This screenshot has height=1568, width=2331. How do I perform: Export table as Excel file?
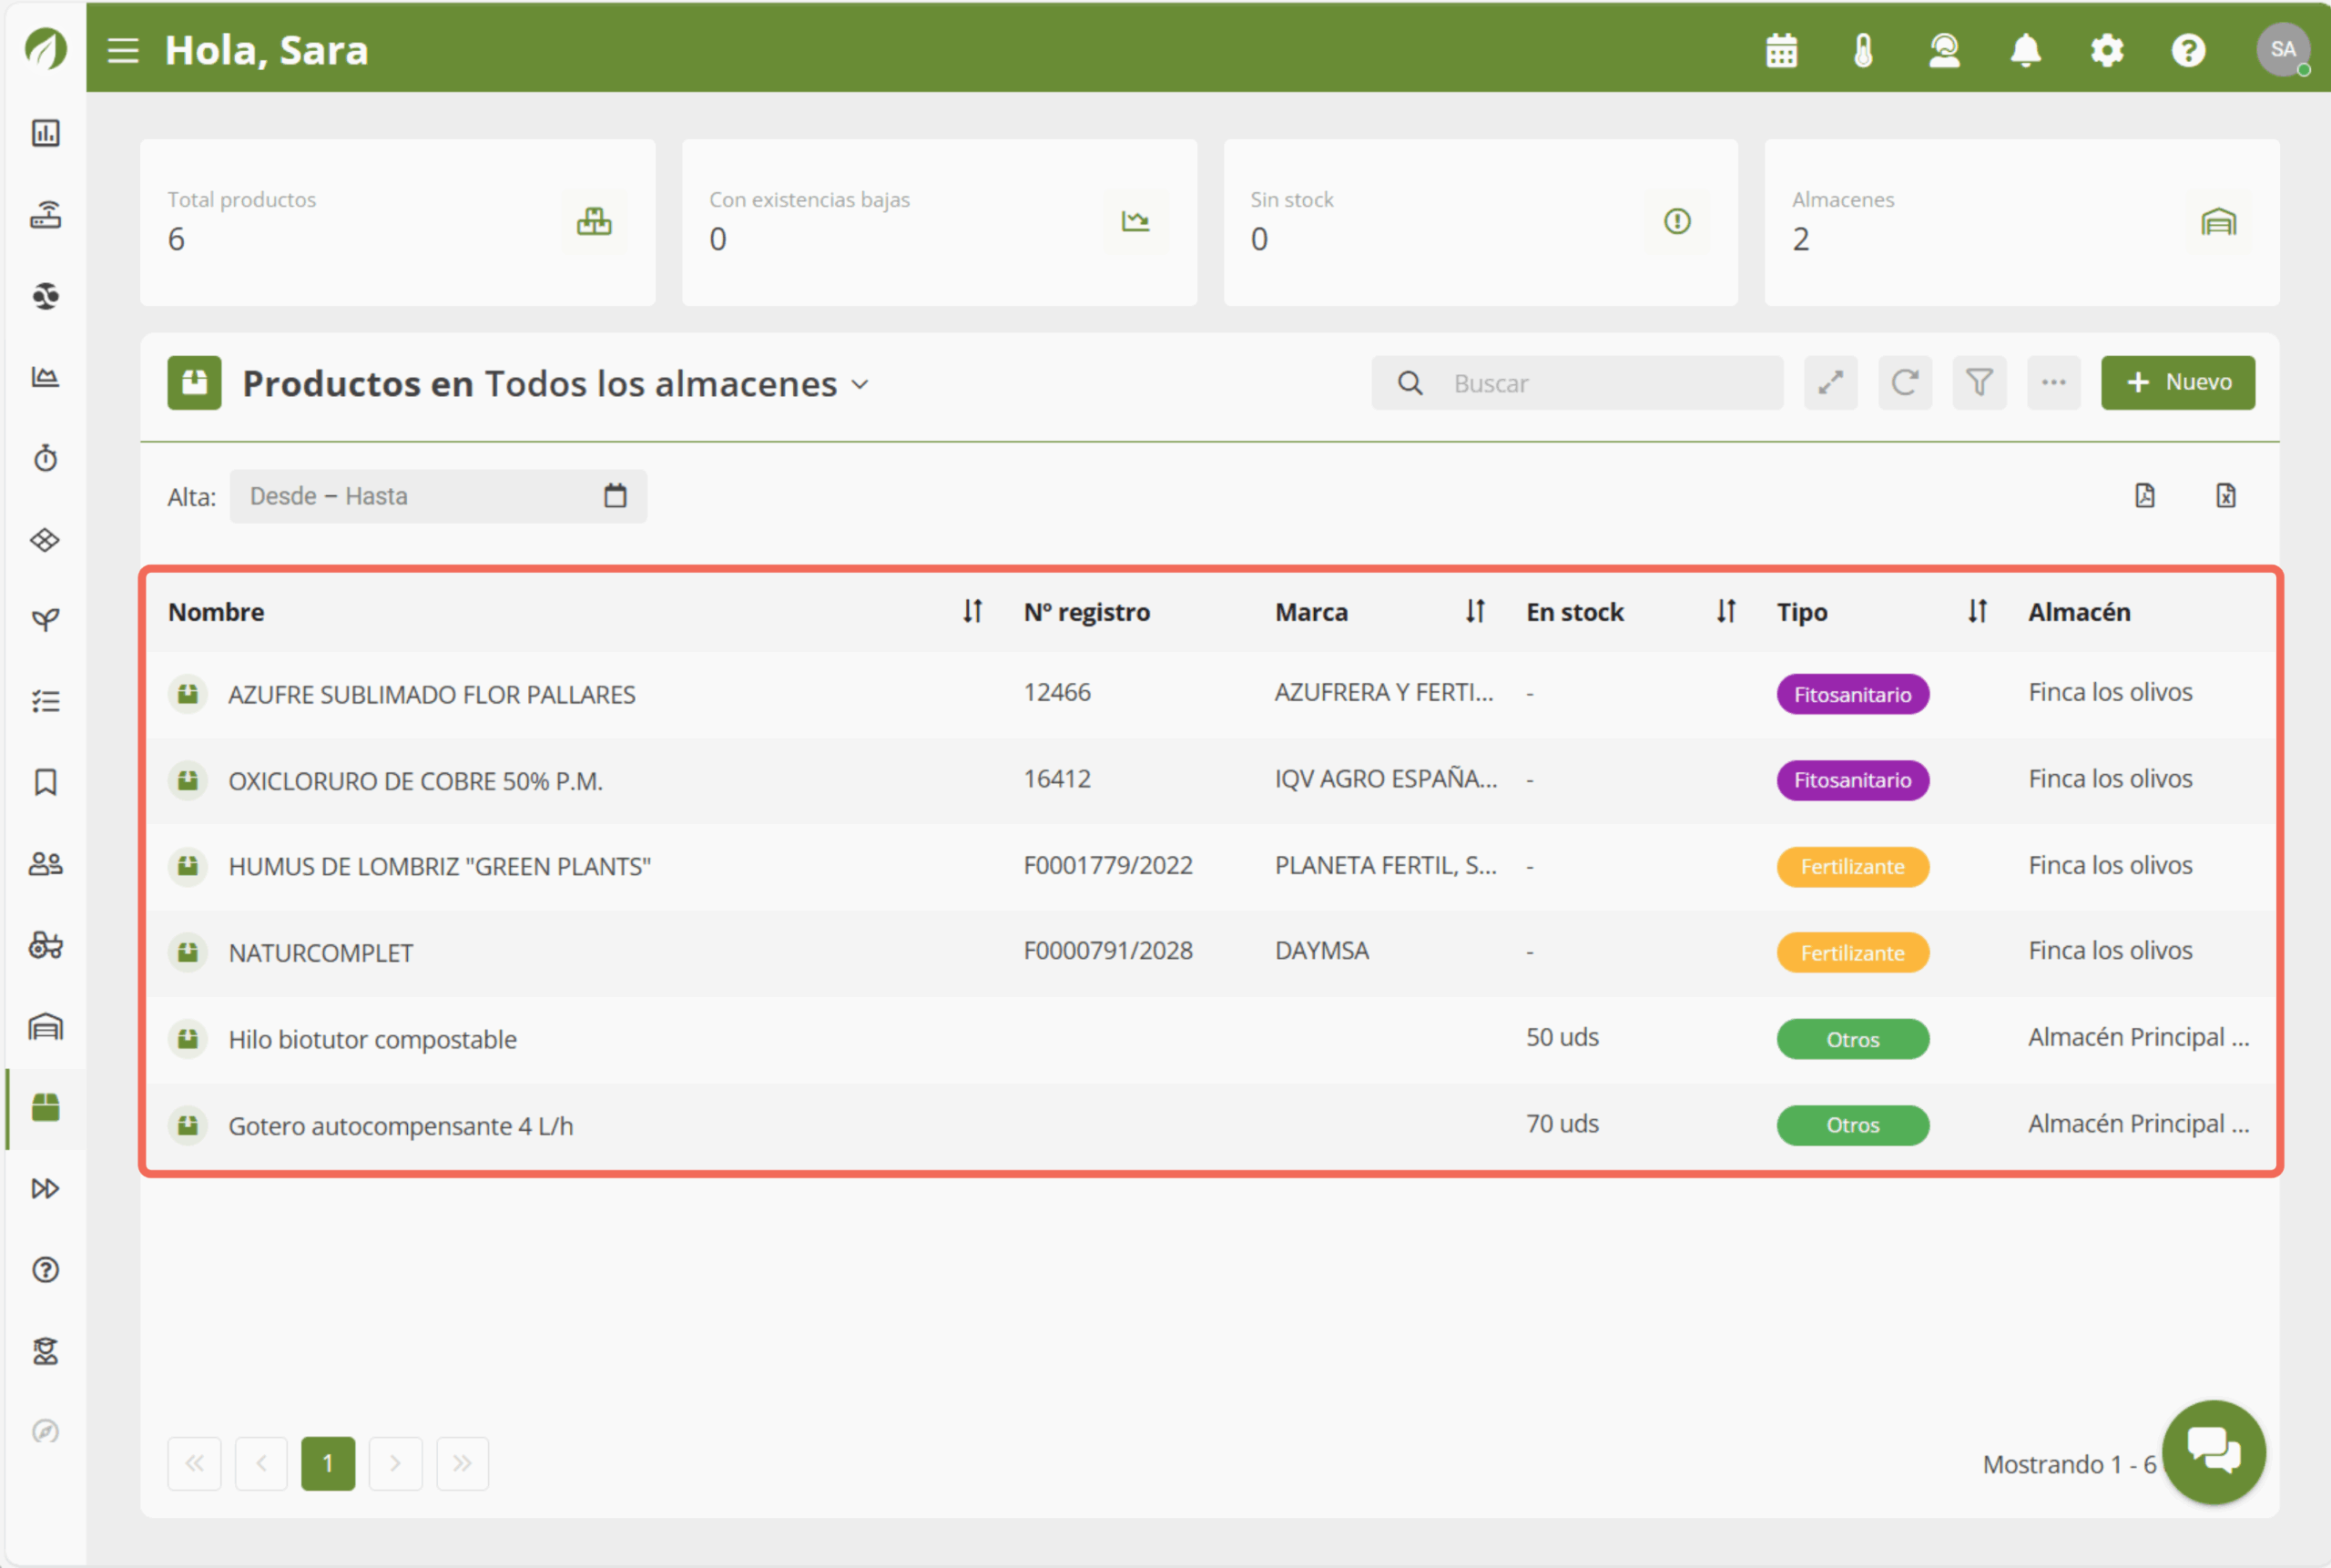tap(2225, 496)
